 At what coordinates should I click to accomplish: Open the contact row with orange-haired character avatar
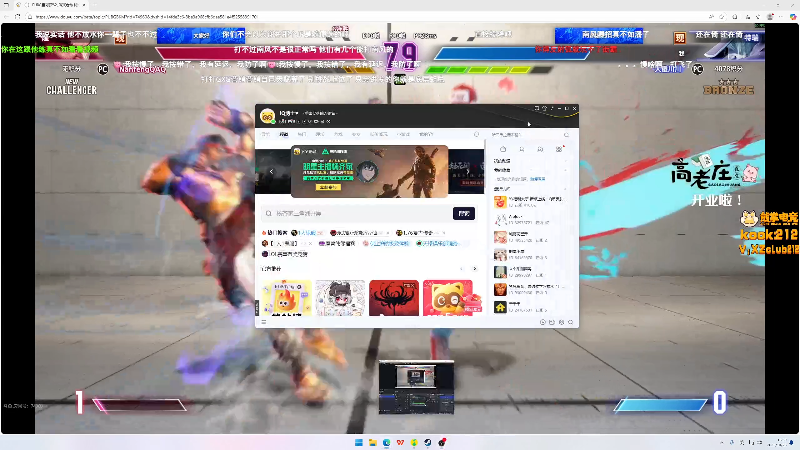click(530, 289)
